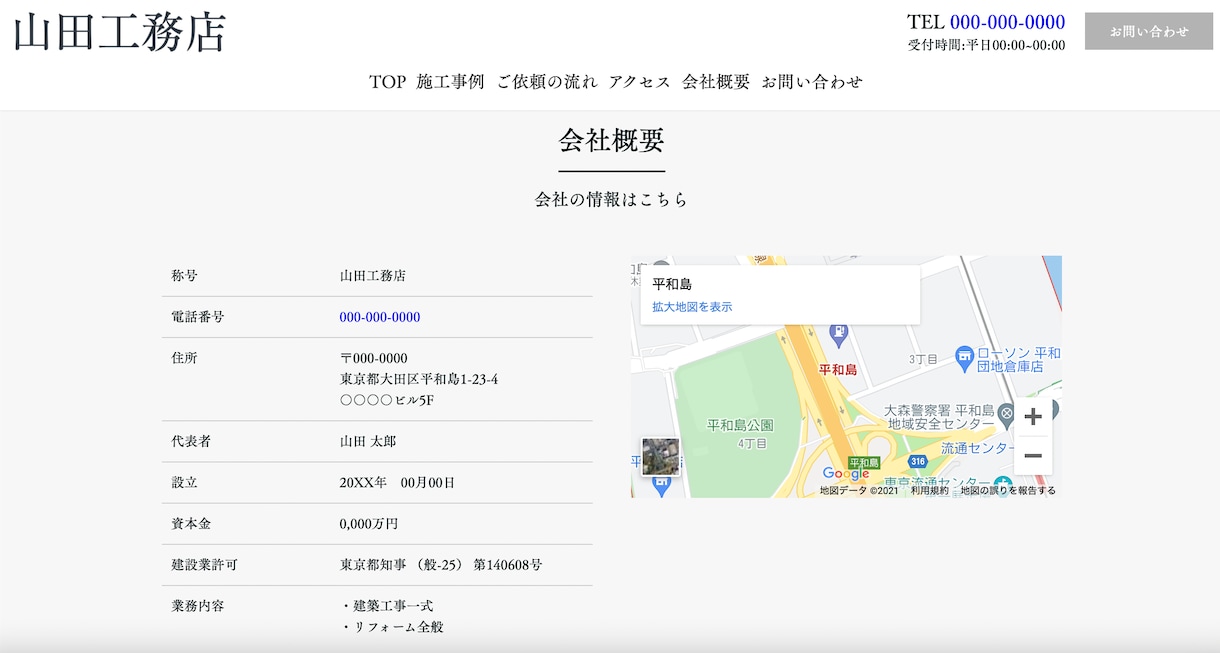Screen dimensions: 1220x653
Task: Click the founding date 20XX年 00月00日
Action: coord(398,482)
